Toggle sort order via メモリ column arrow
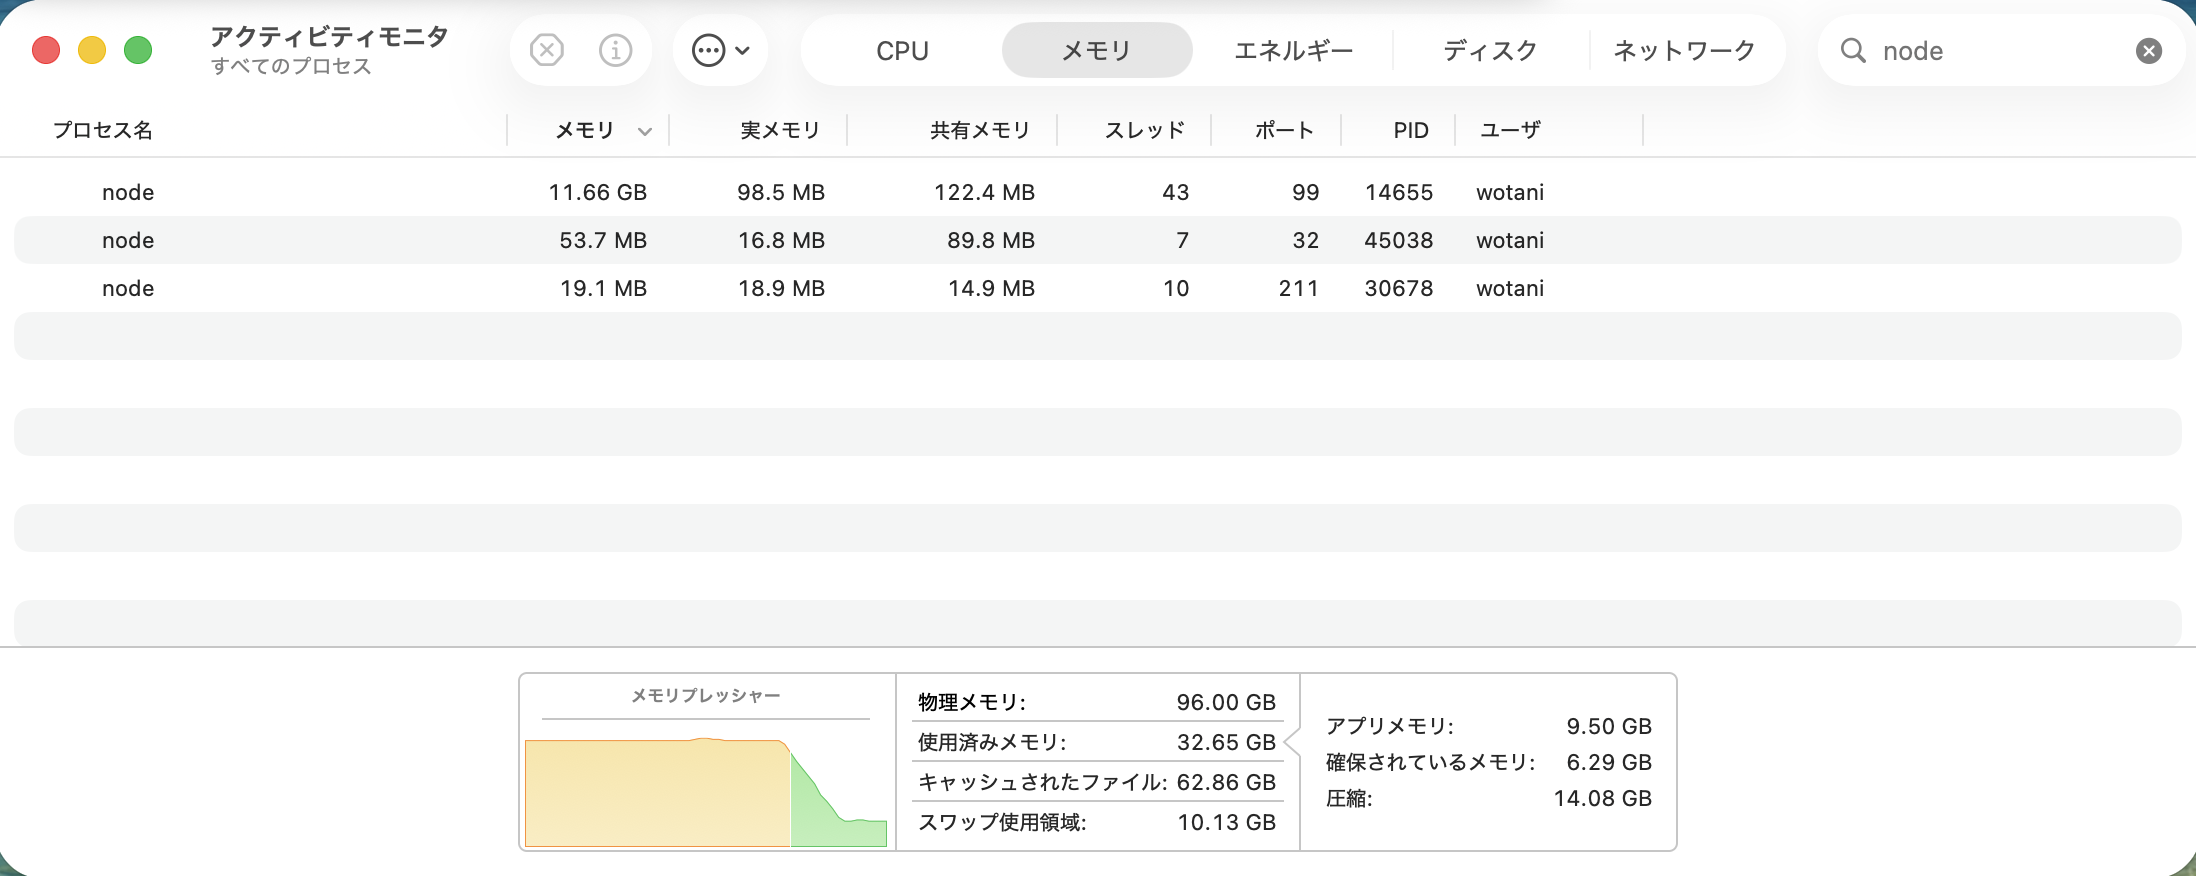The image size is (2196, 876). click(645, 131)
